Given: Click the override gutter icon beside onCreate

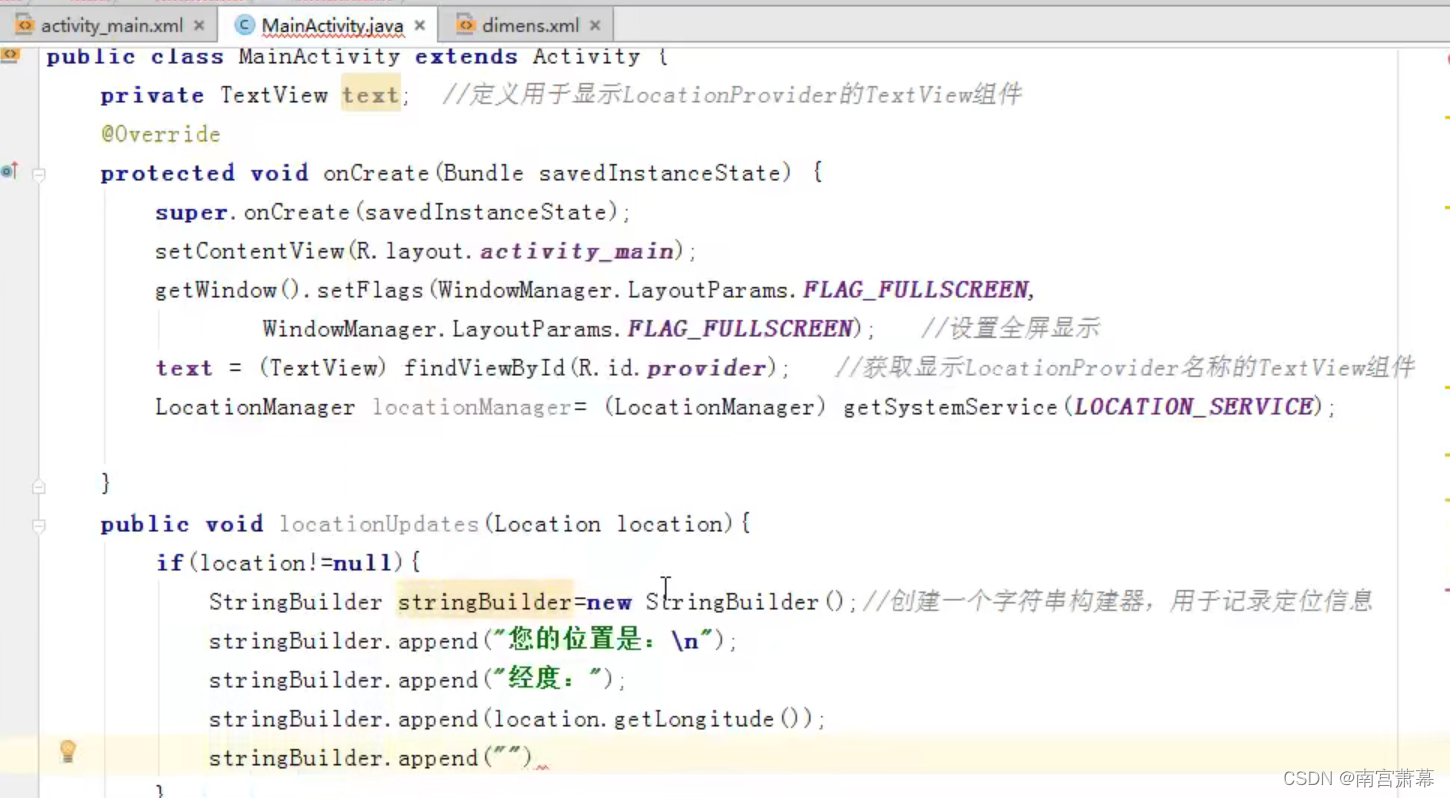Looking at the screenshot, I should pos(9,172).
